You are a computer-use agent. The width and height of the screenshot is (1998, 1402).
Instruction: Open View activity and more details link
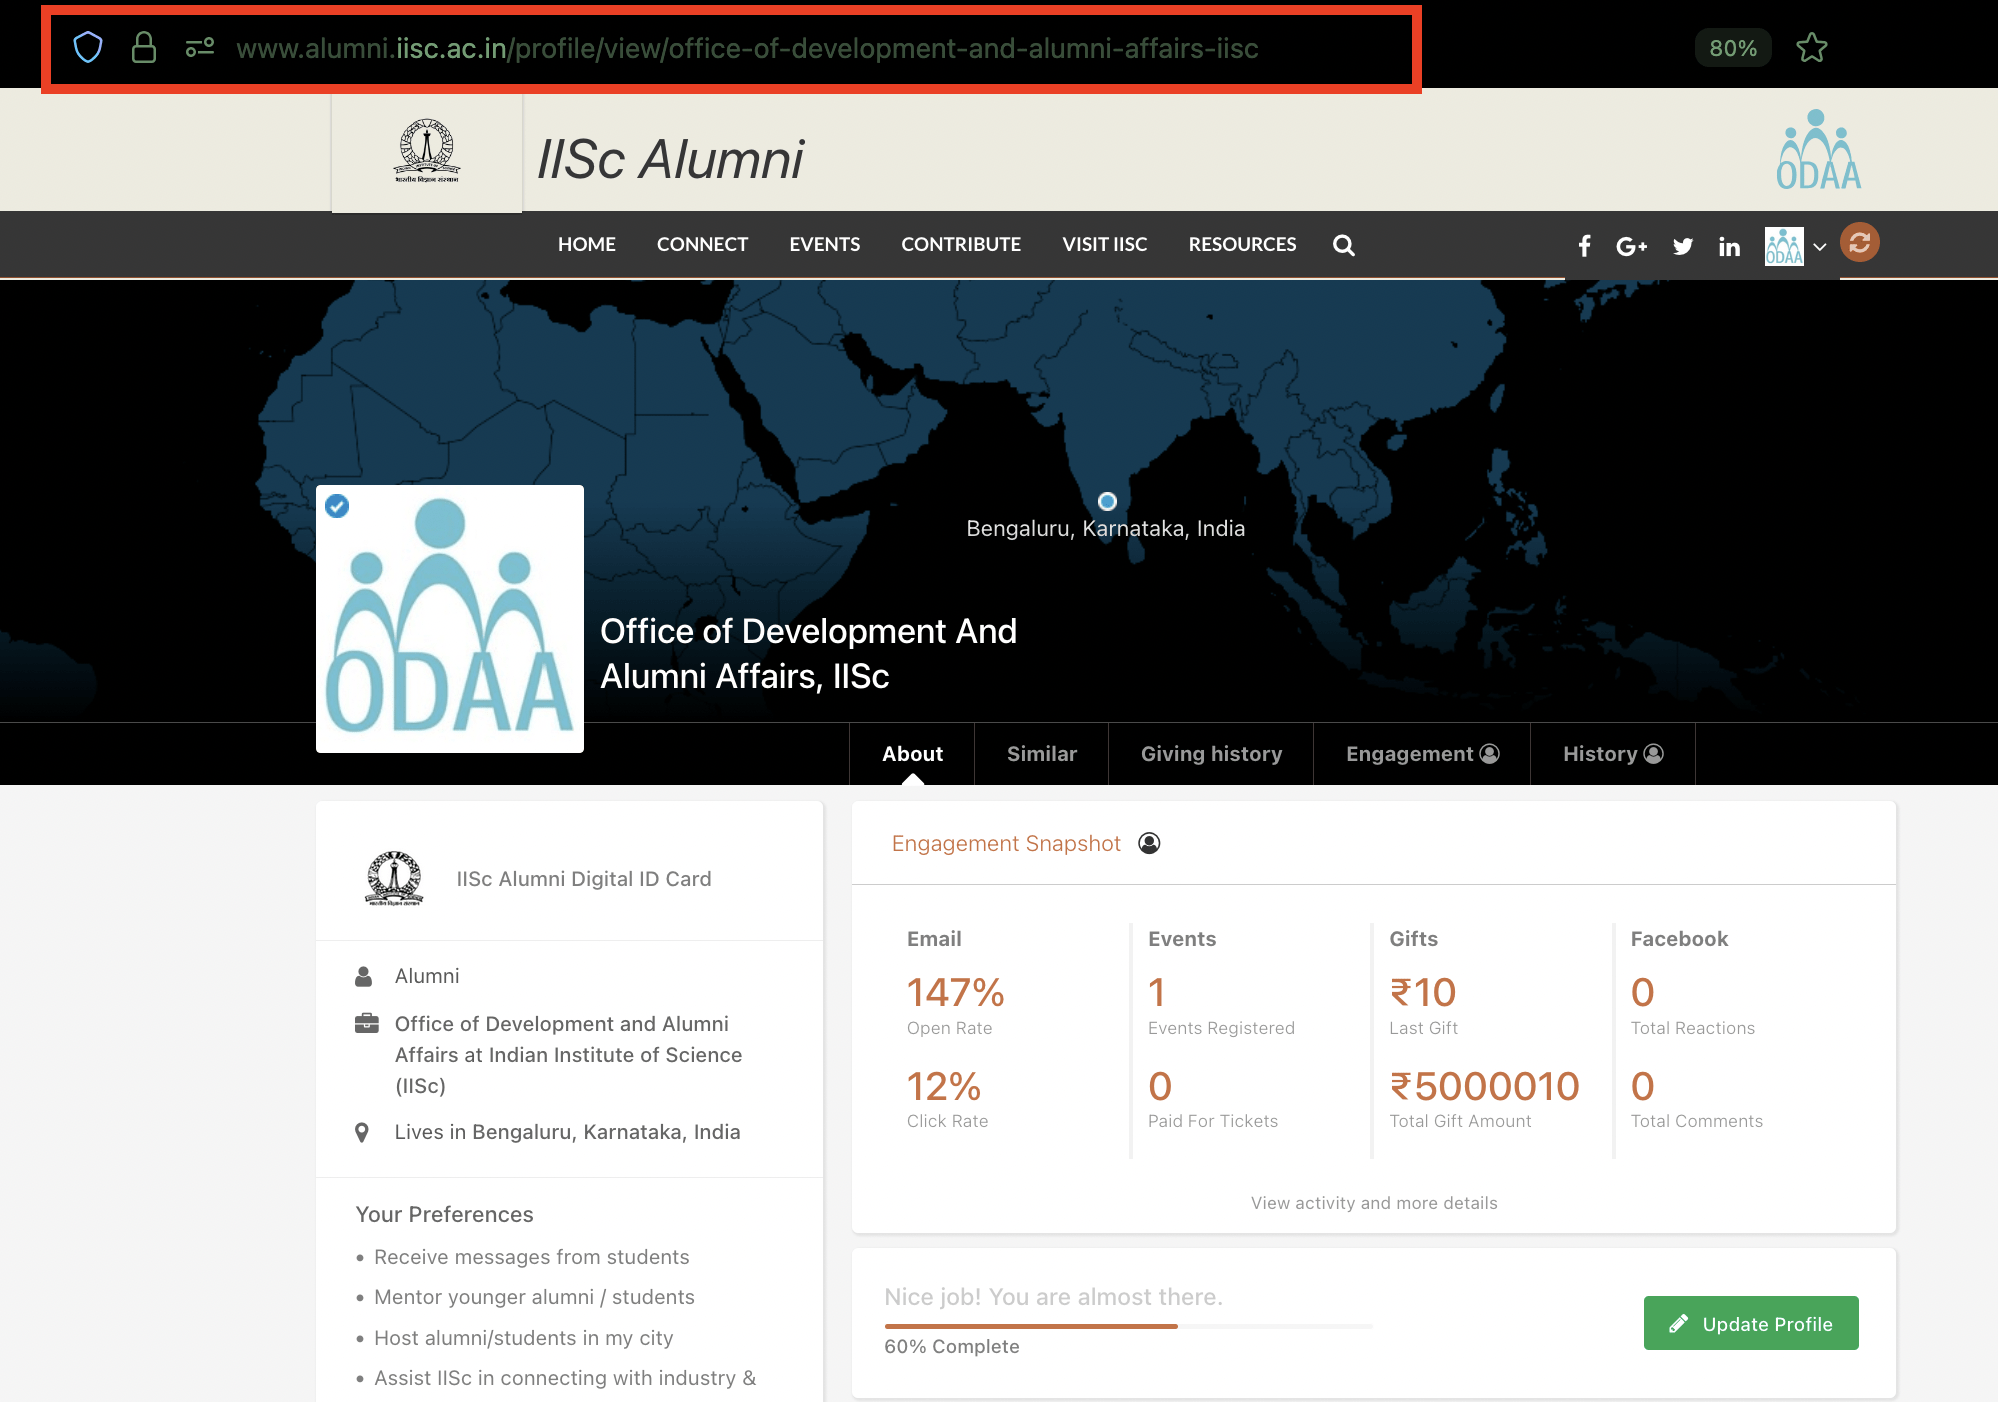[1373, 1203]
